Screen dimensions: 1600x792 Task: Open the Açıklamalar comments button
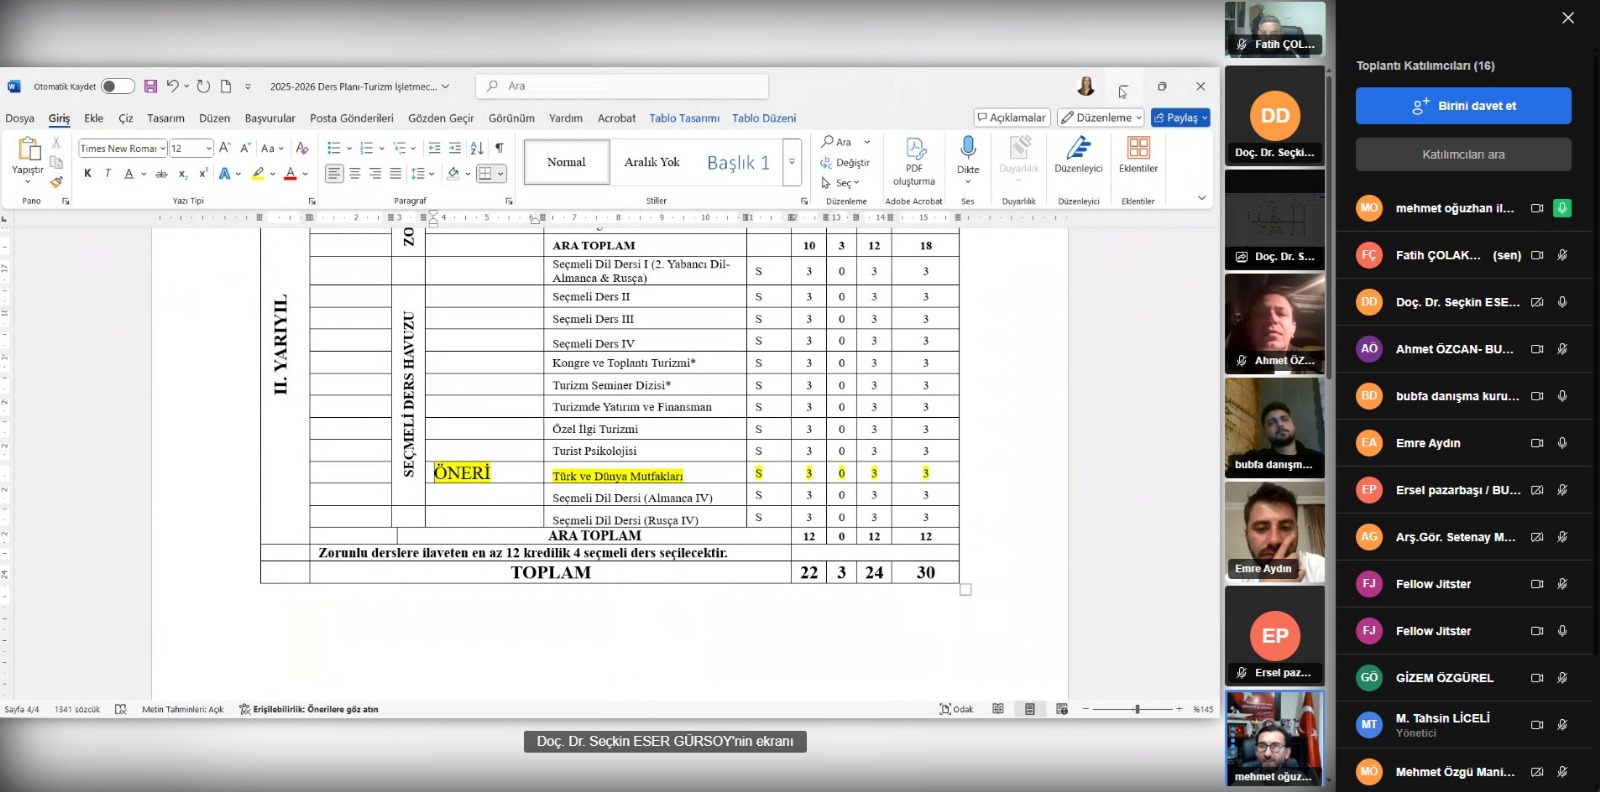point(1012,118)
